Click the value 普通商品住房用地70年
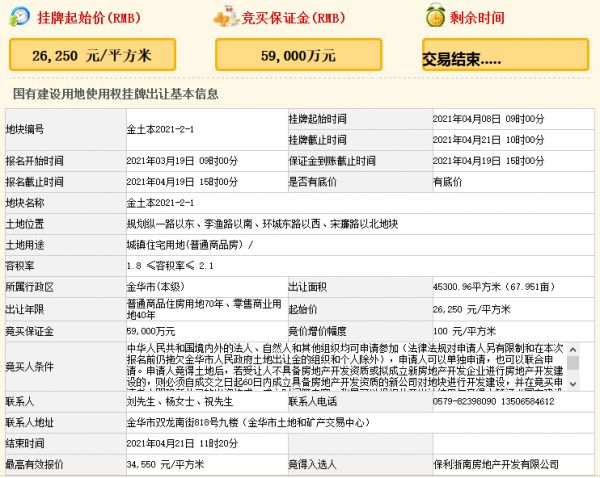600x478 pixels. (175, 304)
